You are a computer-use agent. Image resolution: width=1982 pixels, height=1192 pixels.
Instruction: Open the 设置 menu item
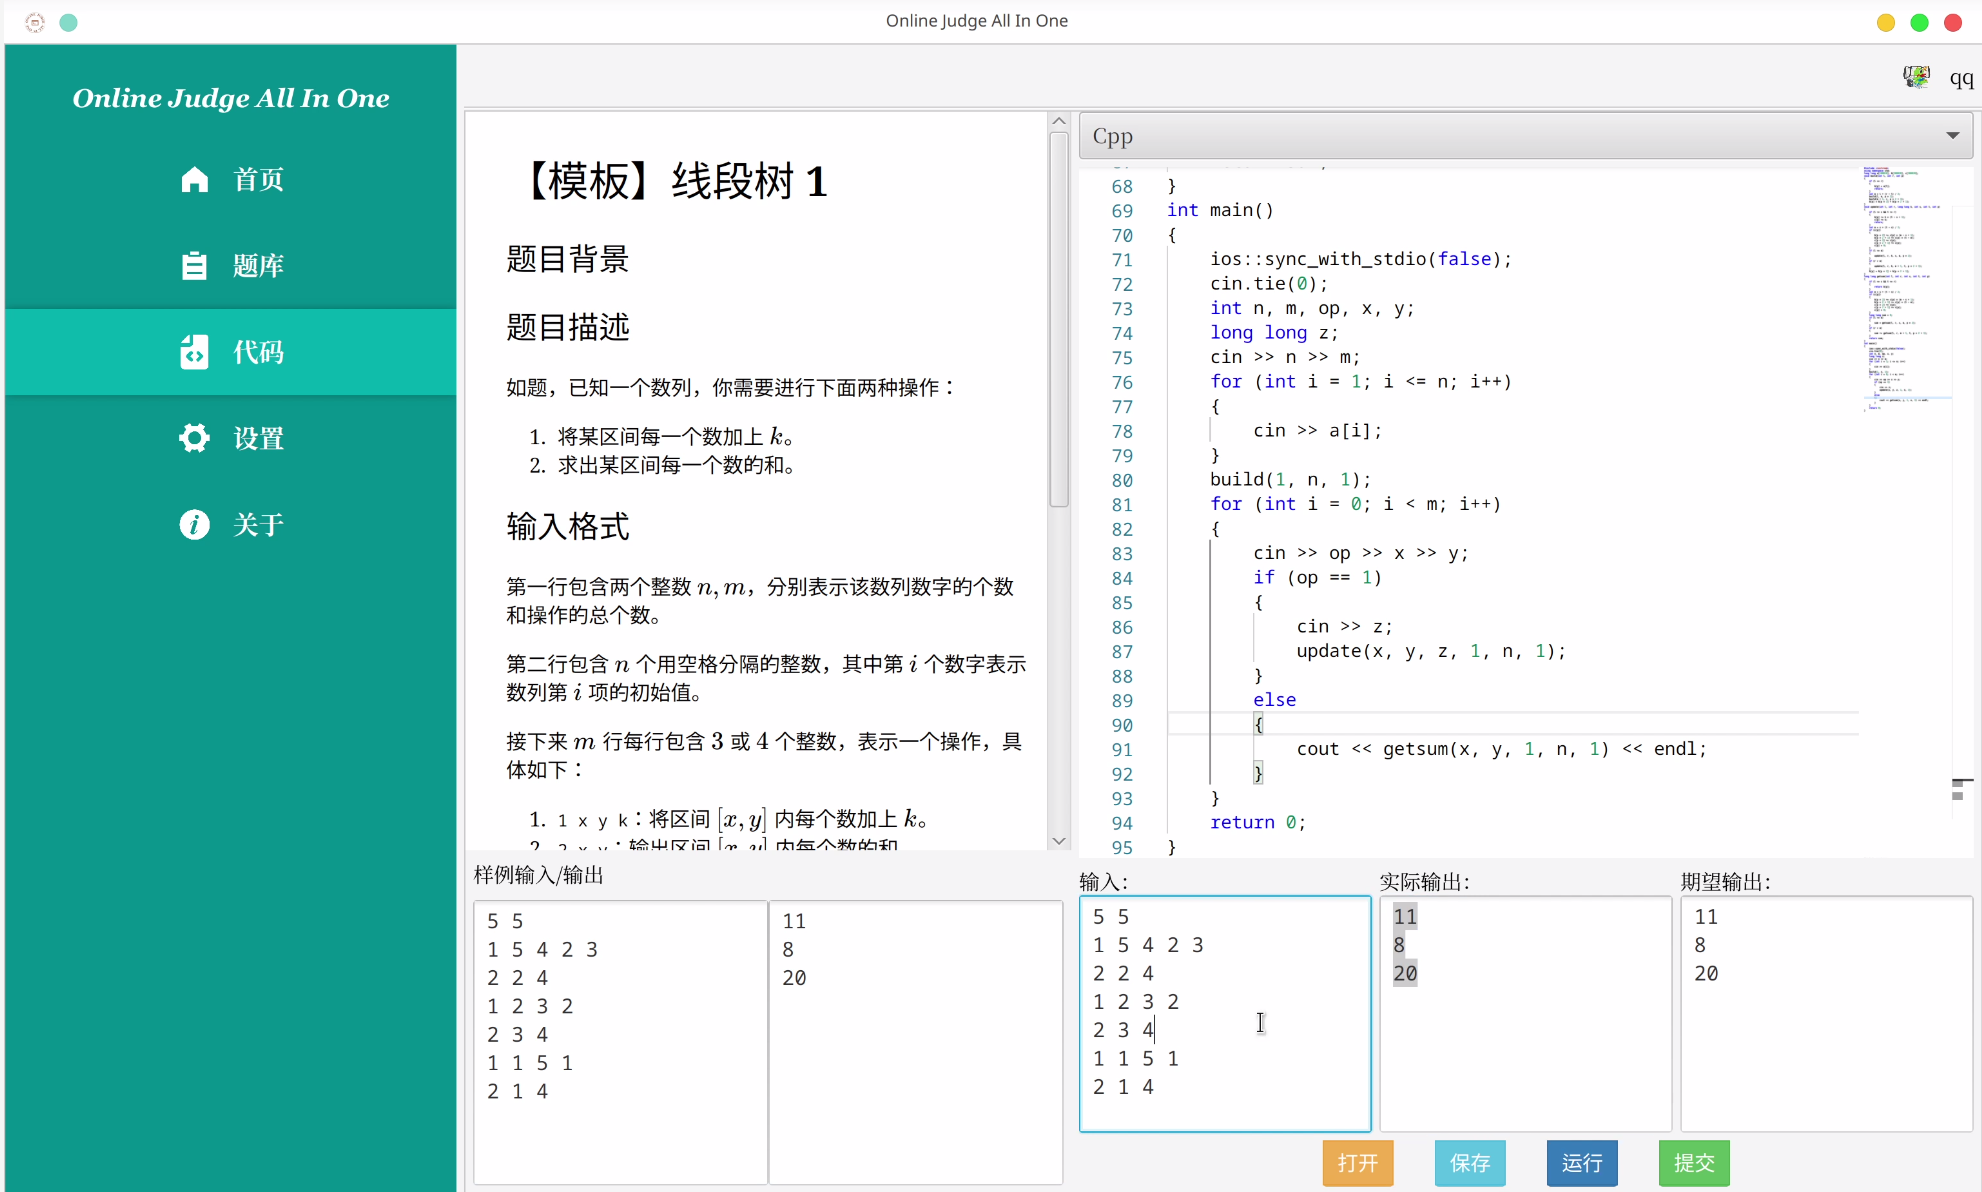click(258, 438)
